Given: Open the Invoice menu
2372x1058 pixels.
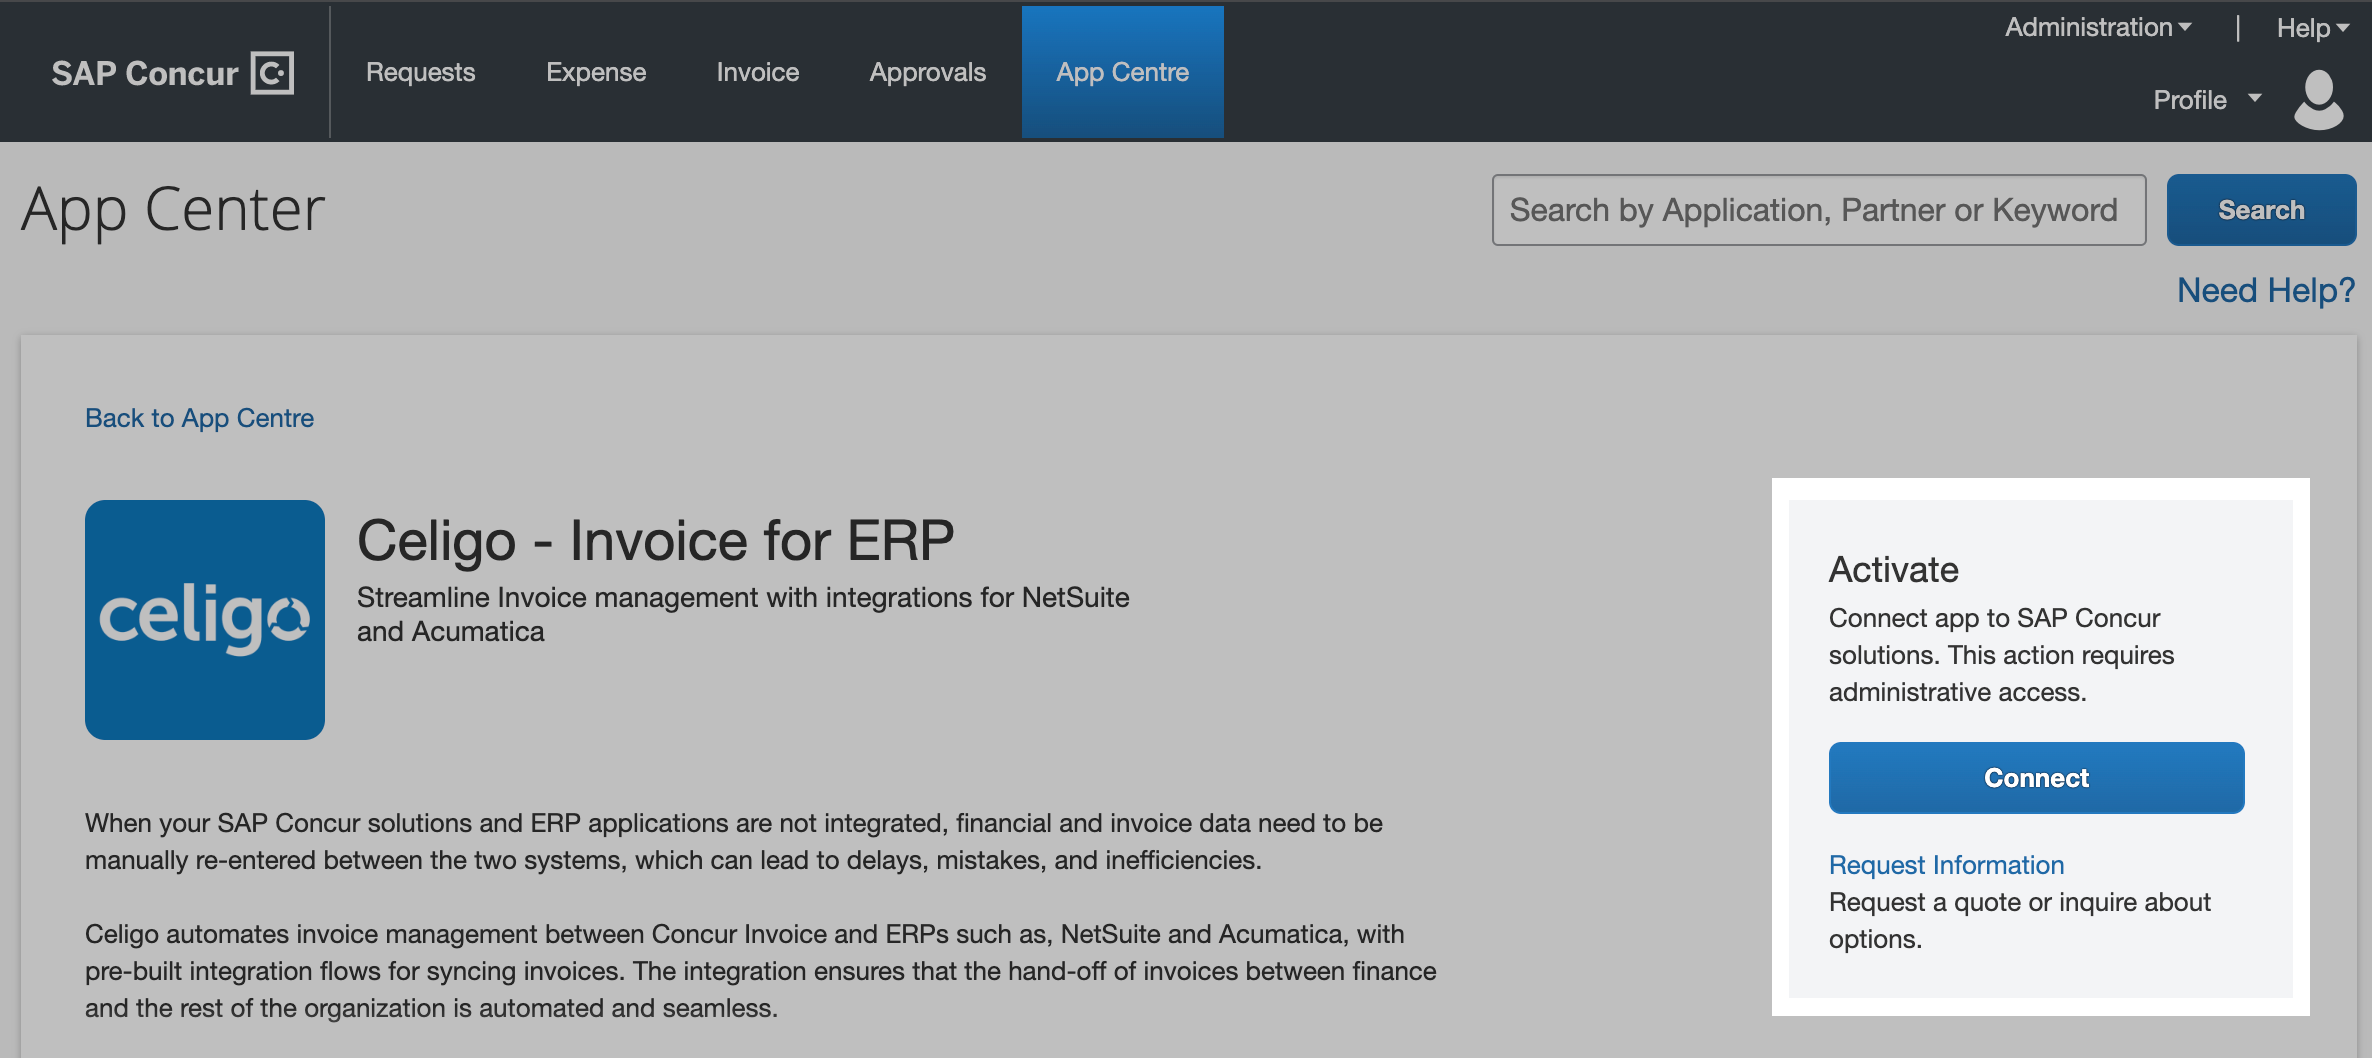Looking at the screenshot, I should [x=757, y=72].
